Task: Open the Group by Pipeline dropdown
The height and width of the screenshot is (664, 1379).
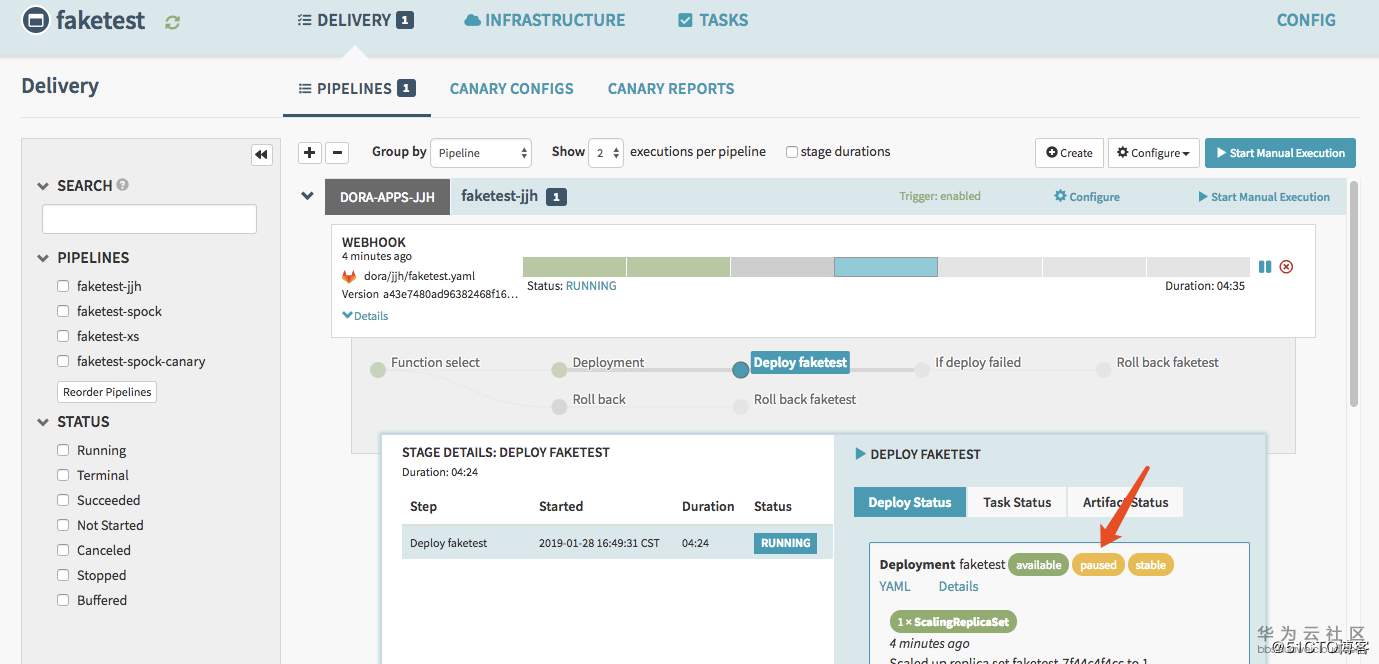Action: pyautogui.click(x=481, y=153)
